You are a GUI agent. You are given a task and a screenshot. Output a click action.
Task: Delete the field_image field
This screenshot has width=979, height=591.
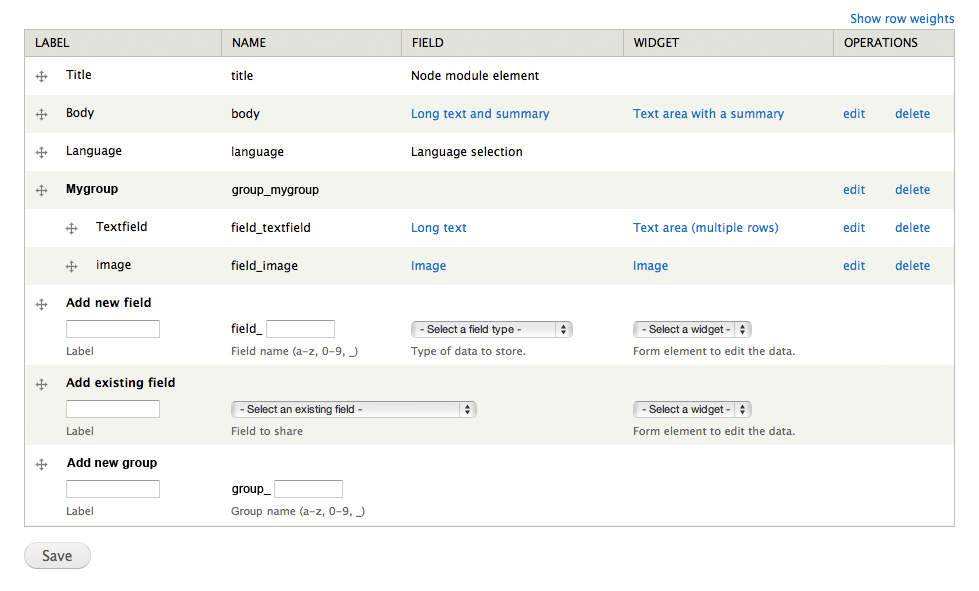912,266
